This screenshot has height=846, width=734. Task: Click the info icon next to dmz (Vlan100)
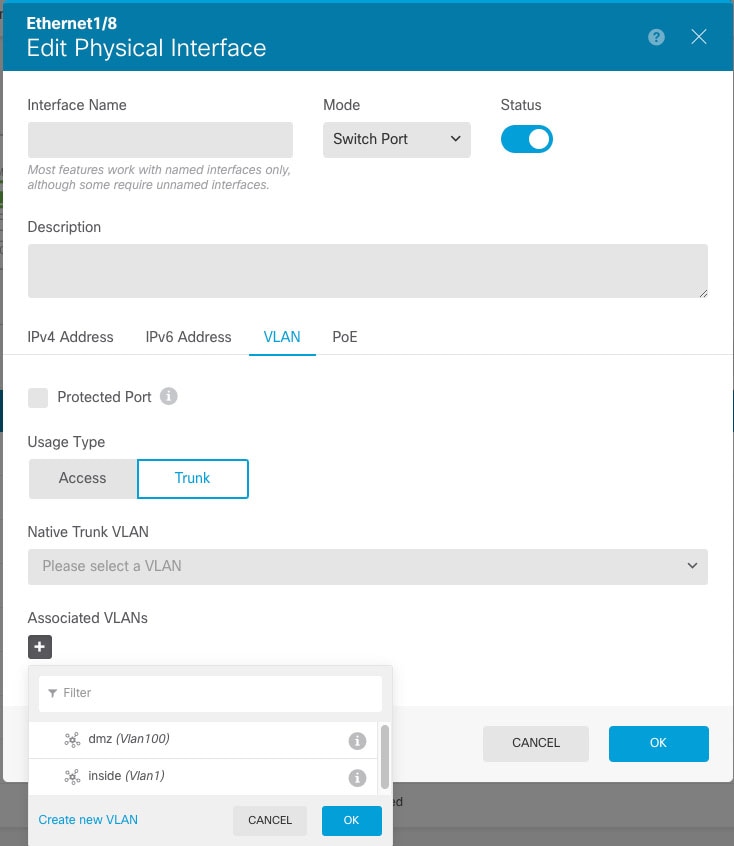357,740
